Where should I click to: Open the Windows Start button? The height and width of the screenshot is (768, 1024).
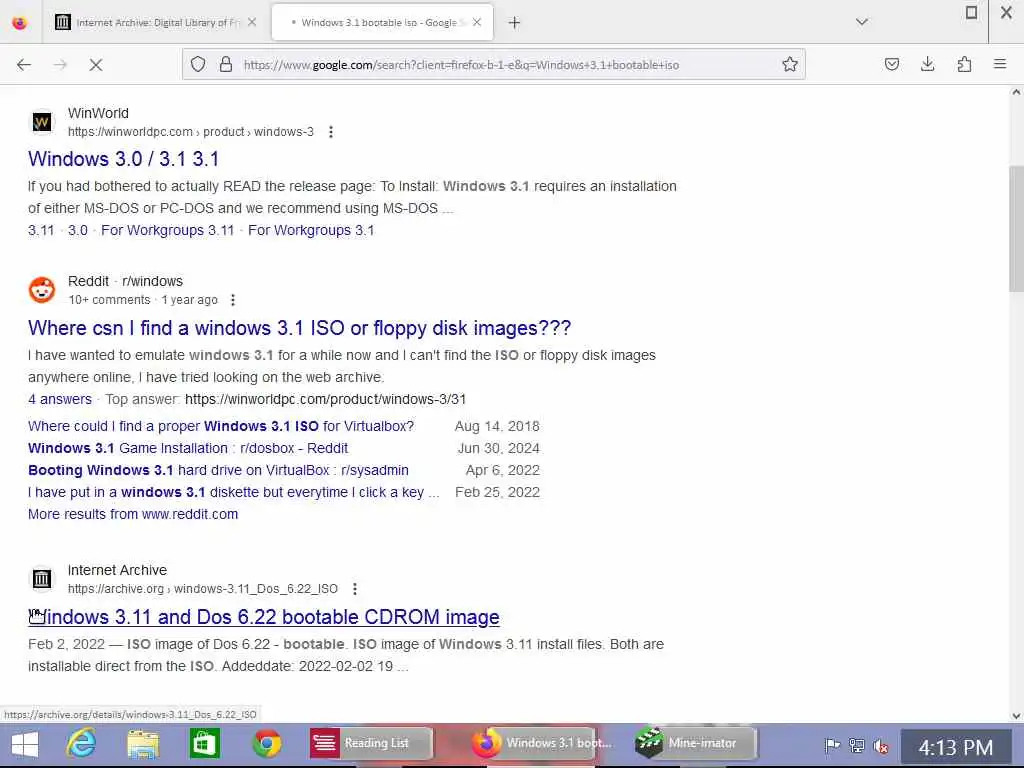pyautogui.click(x=25, y=744)
